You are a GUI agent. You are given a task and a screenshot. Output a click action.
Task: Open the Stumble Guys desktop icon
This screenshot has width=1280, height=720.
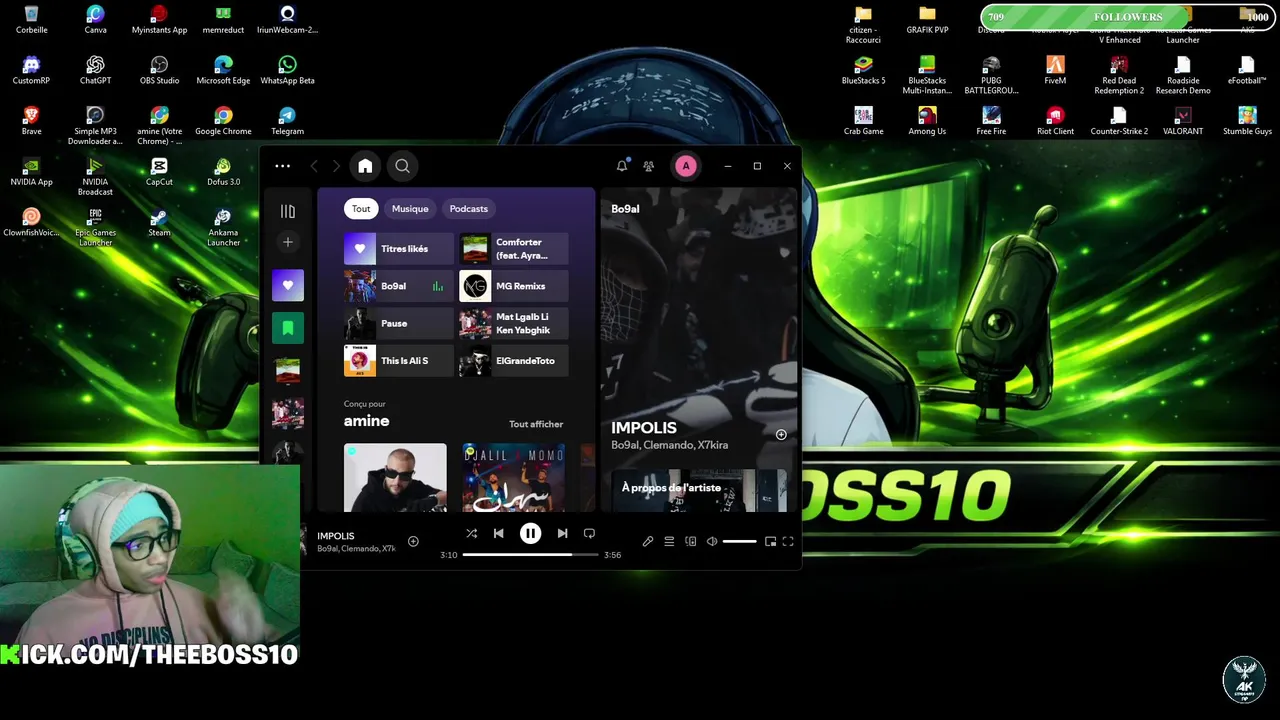click(1247, 121)
